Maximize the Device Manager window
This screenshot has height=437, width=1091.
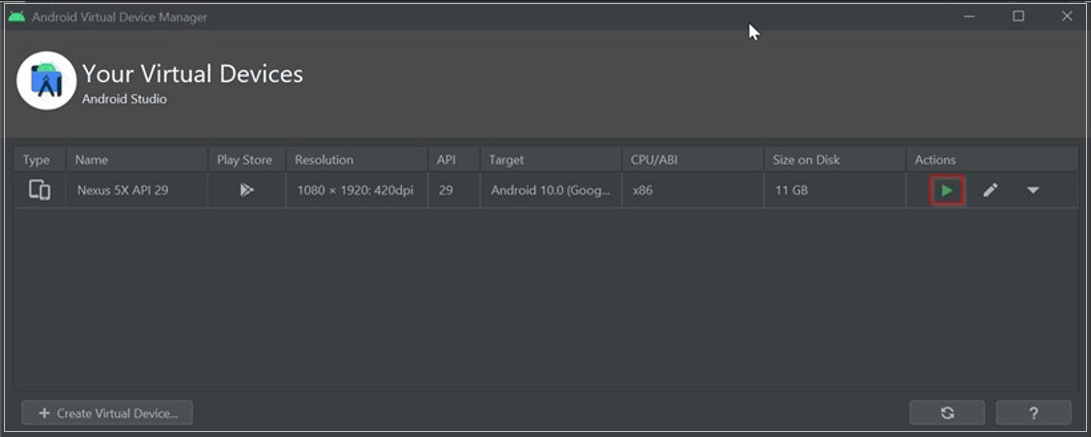tap(1018, 16)
